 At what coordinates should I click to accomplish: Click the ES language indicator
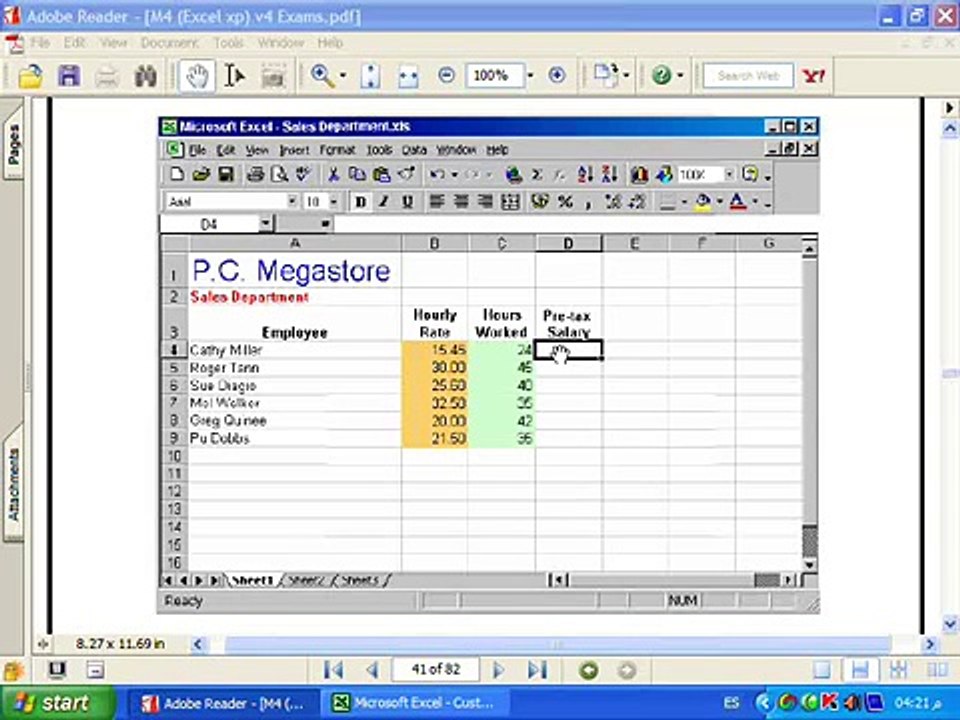click(730, 703)
